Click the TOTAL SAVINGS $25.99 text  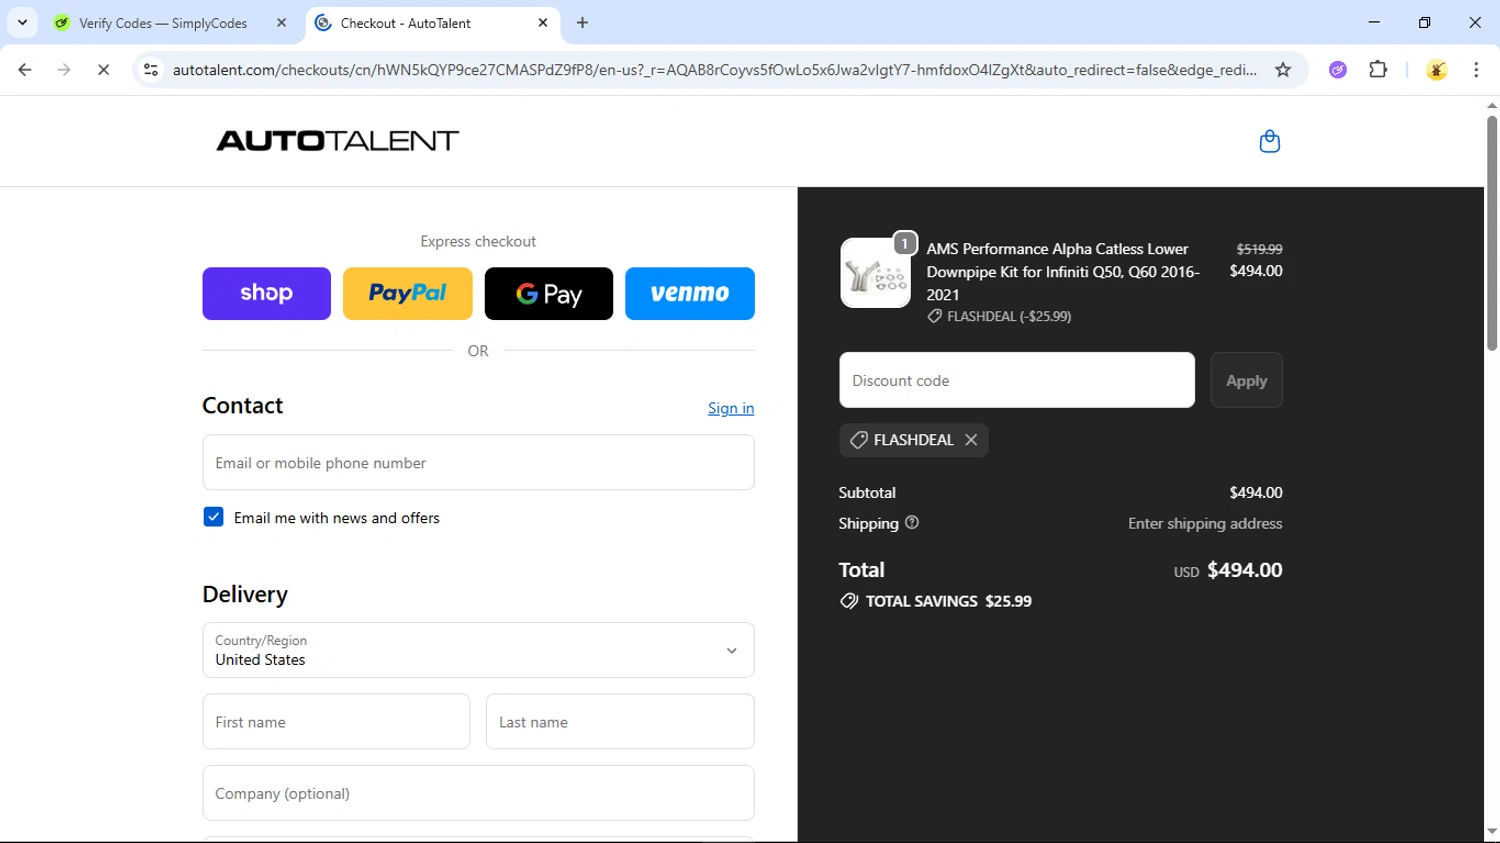pyautogui.click(x=948, y=601)
